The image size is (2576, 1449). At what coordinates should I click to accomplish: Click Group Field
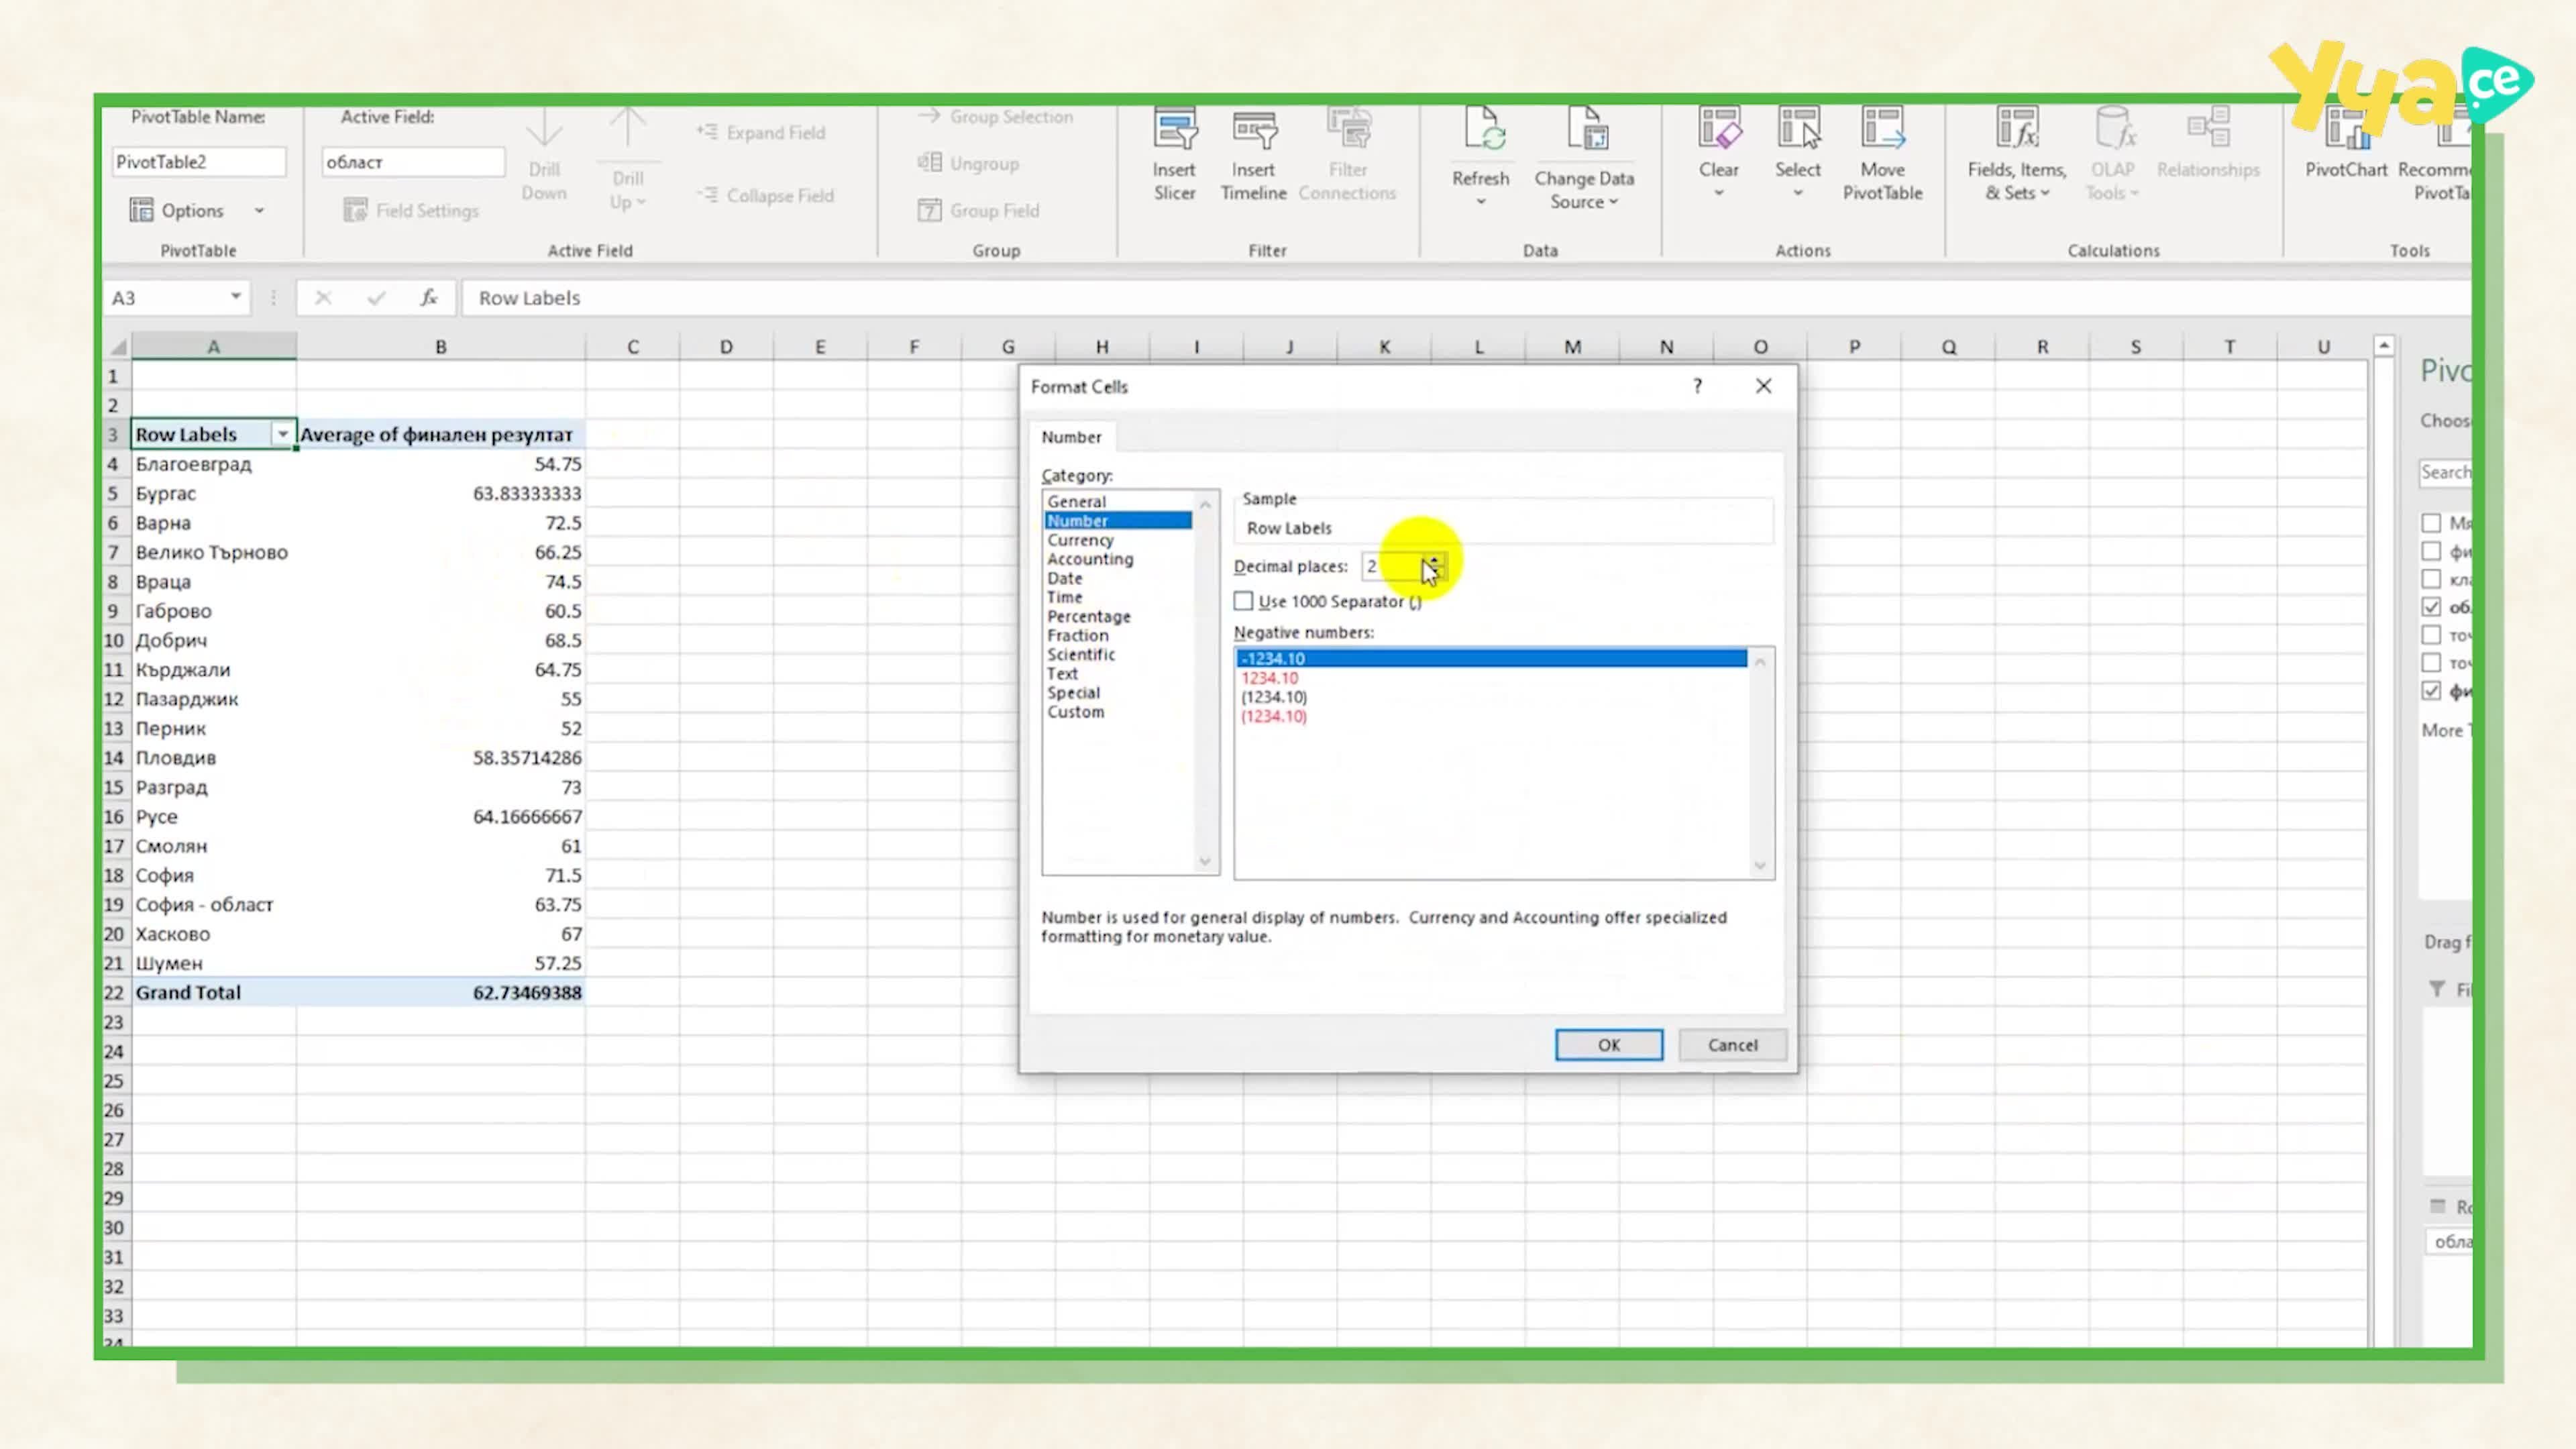(979, 210)
